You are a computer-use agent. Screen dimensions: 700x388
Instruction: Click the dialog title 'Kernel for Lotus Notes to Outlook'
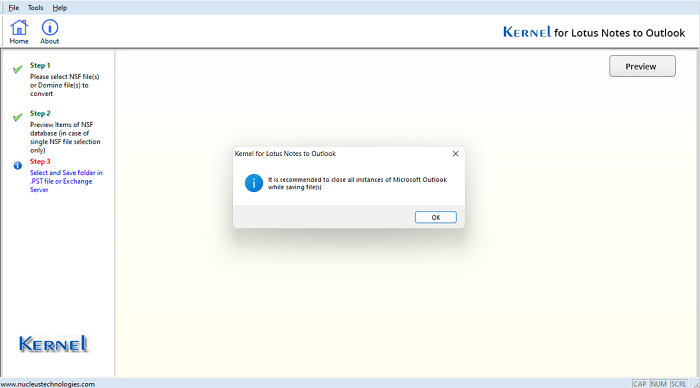[285, 154]
